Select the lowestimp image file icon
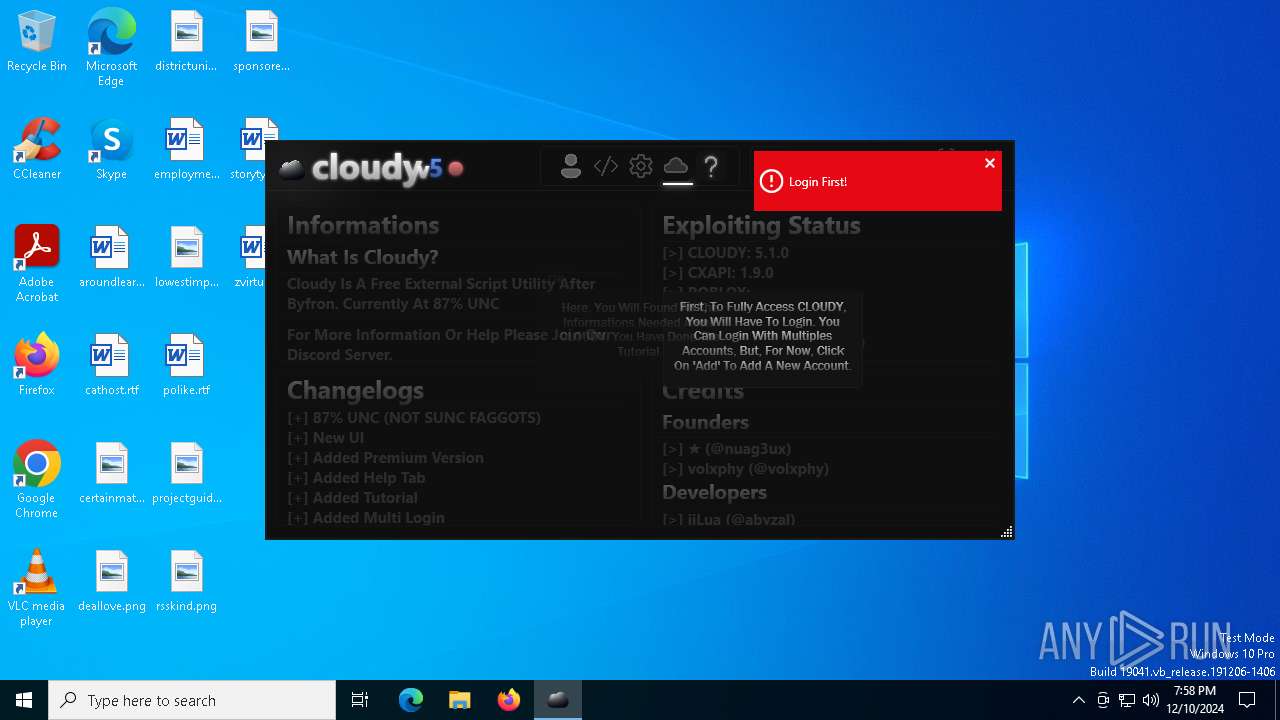 (186, 257)
